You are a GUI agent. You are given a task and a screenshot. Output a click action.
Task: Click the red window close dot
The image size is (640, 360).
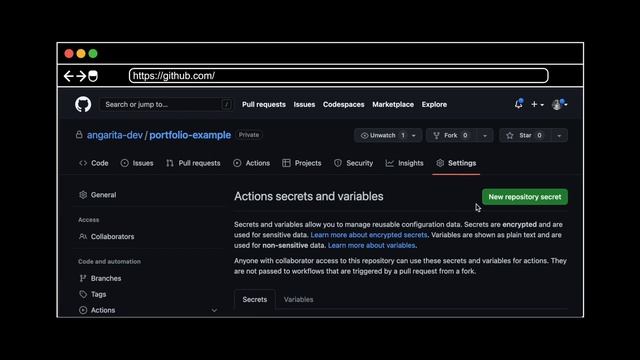coord(69,53)
